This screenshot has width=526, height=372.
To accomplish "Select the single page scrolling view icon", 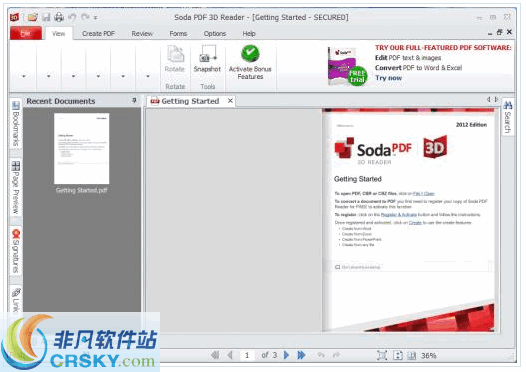I will pyautogui.click(x=398, y=356).
